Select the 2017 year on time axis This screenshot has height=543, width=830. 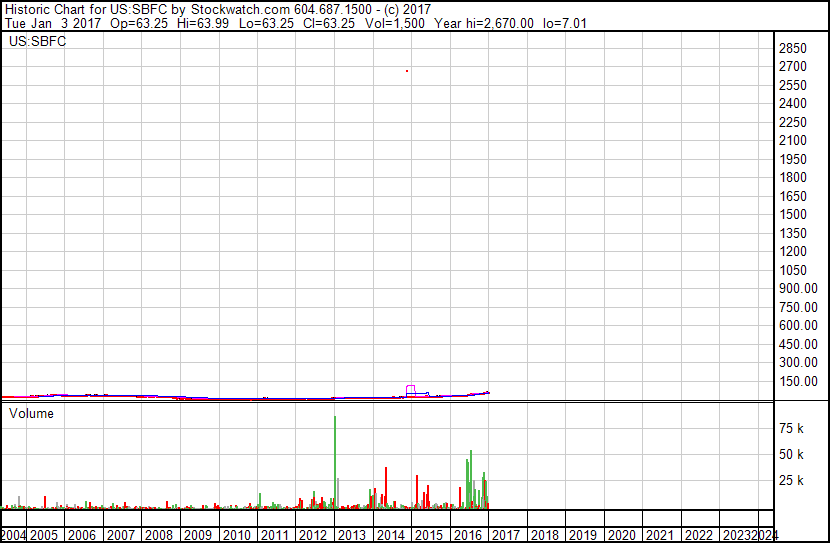(x=506, y=535)
